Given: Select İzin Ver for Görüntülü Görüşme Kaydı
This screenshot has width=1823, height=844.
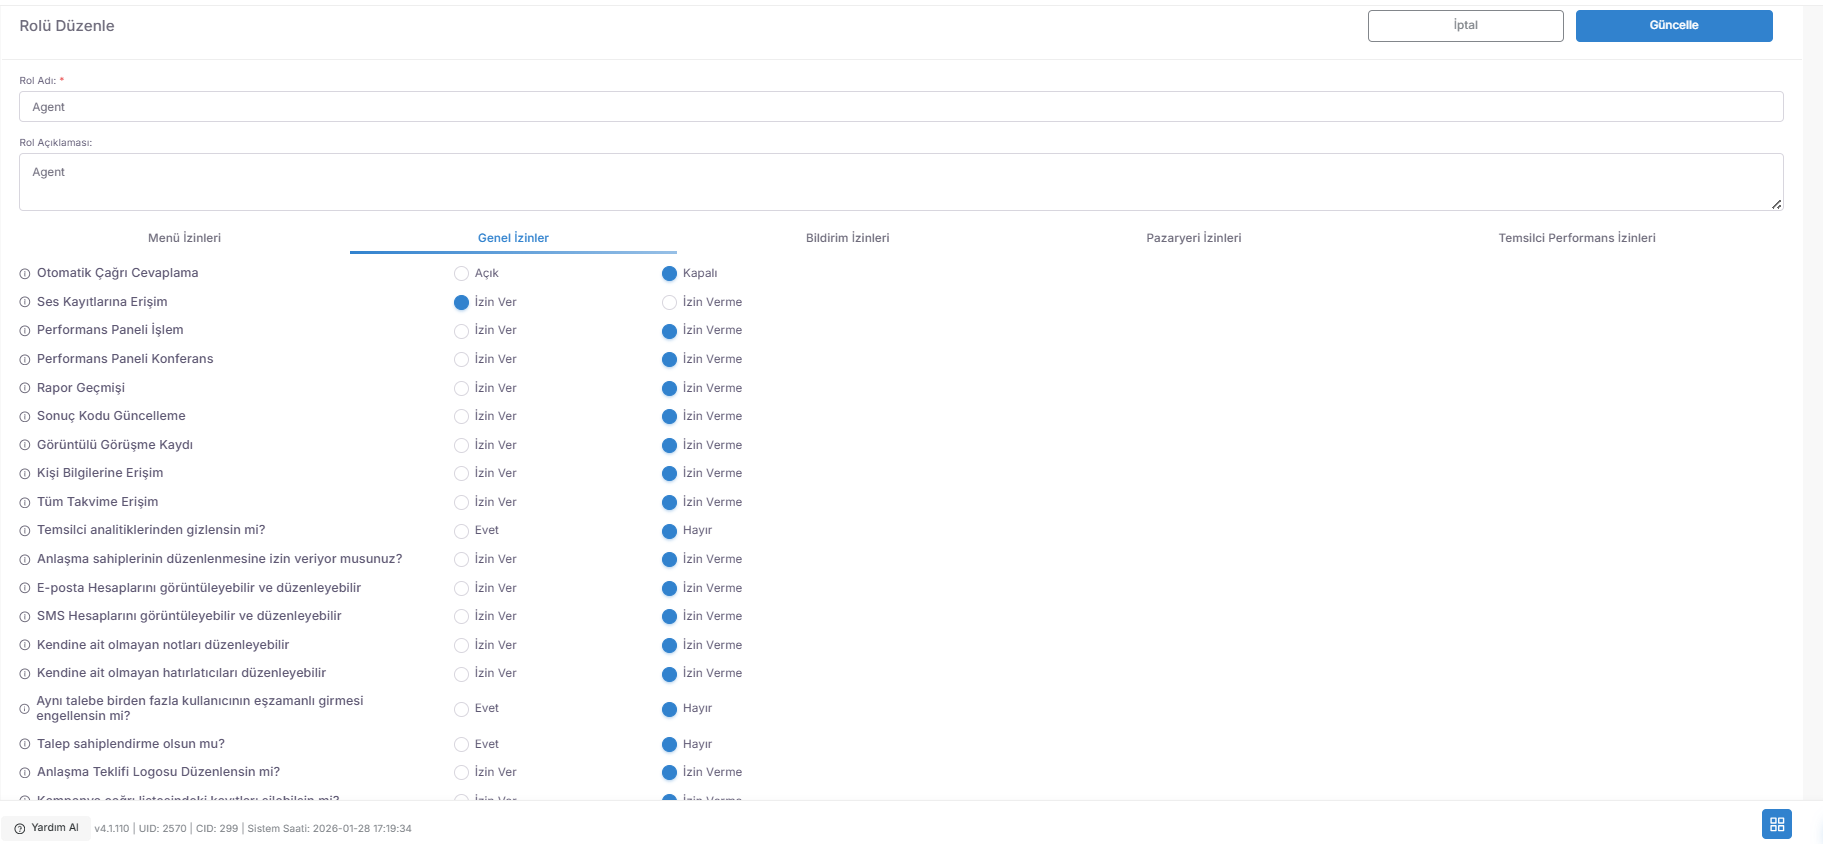Looking at the screenshot, I should [461, 445].
